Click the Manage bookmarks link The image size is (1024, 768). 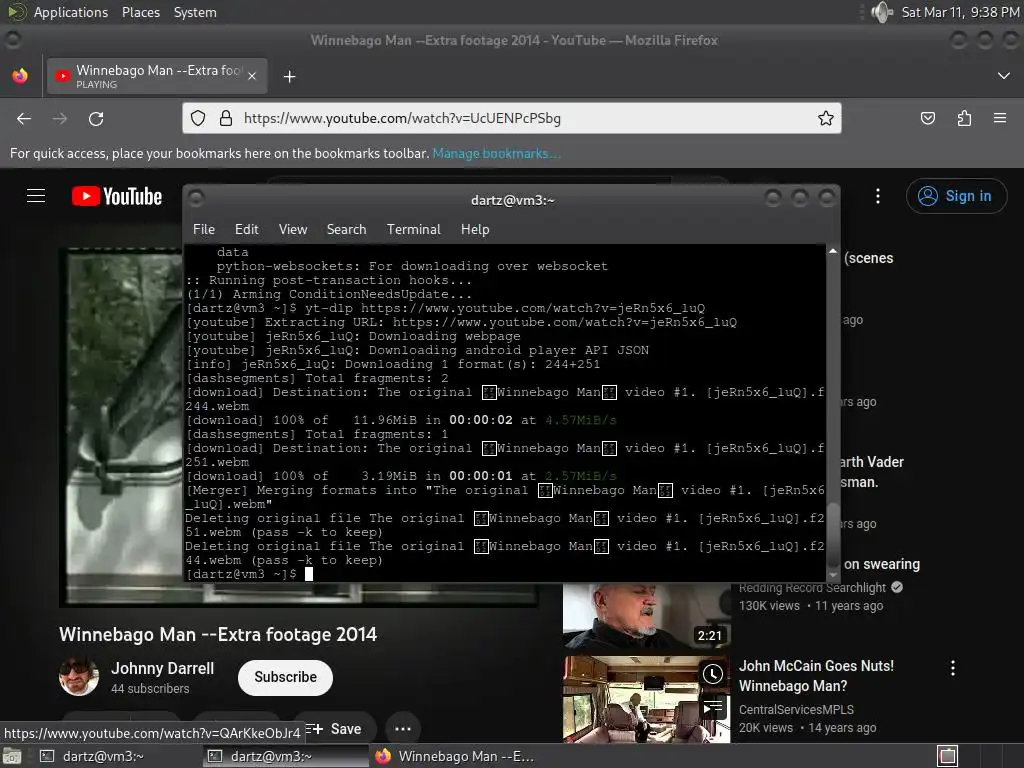496,153
